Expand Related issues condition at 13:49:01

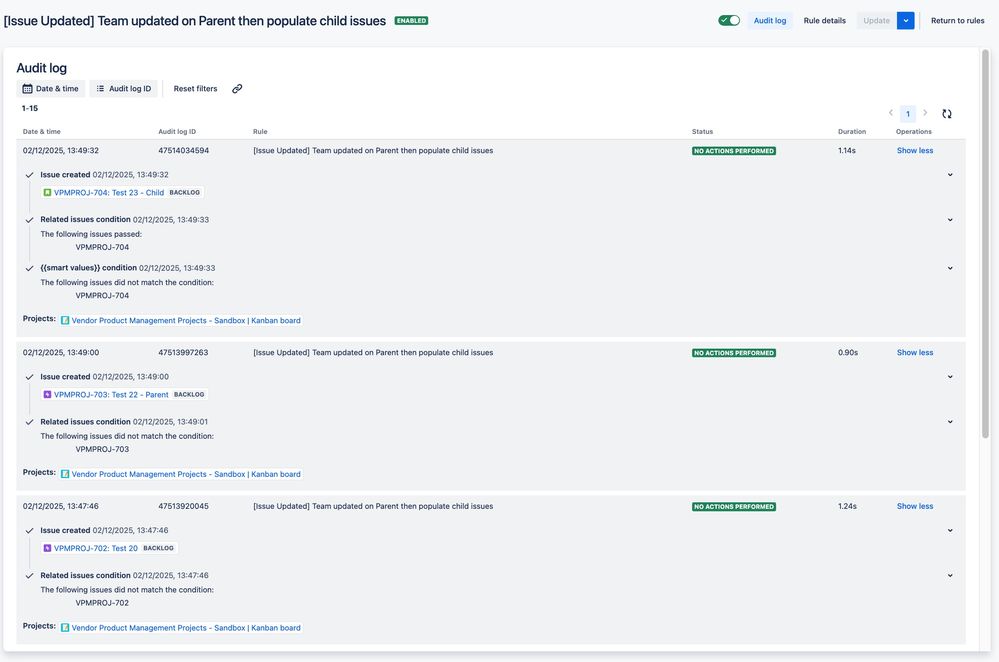950,422
